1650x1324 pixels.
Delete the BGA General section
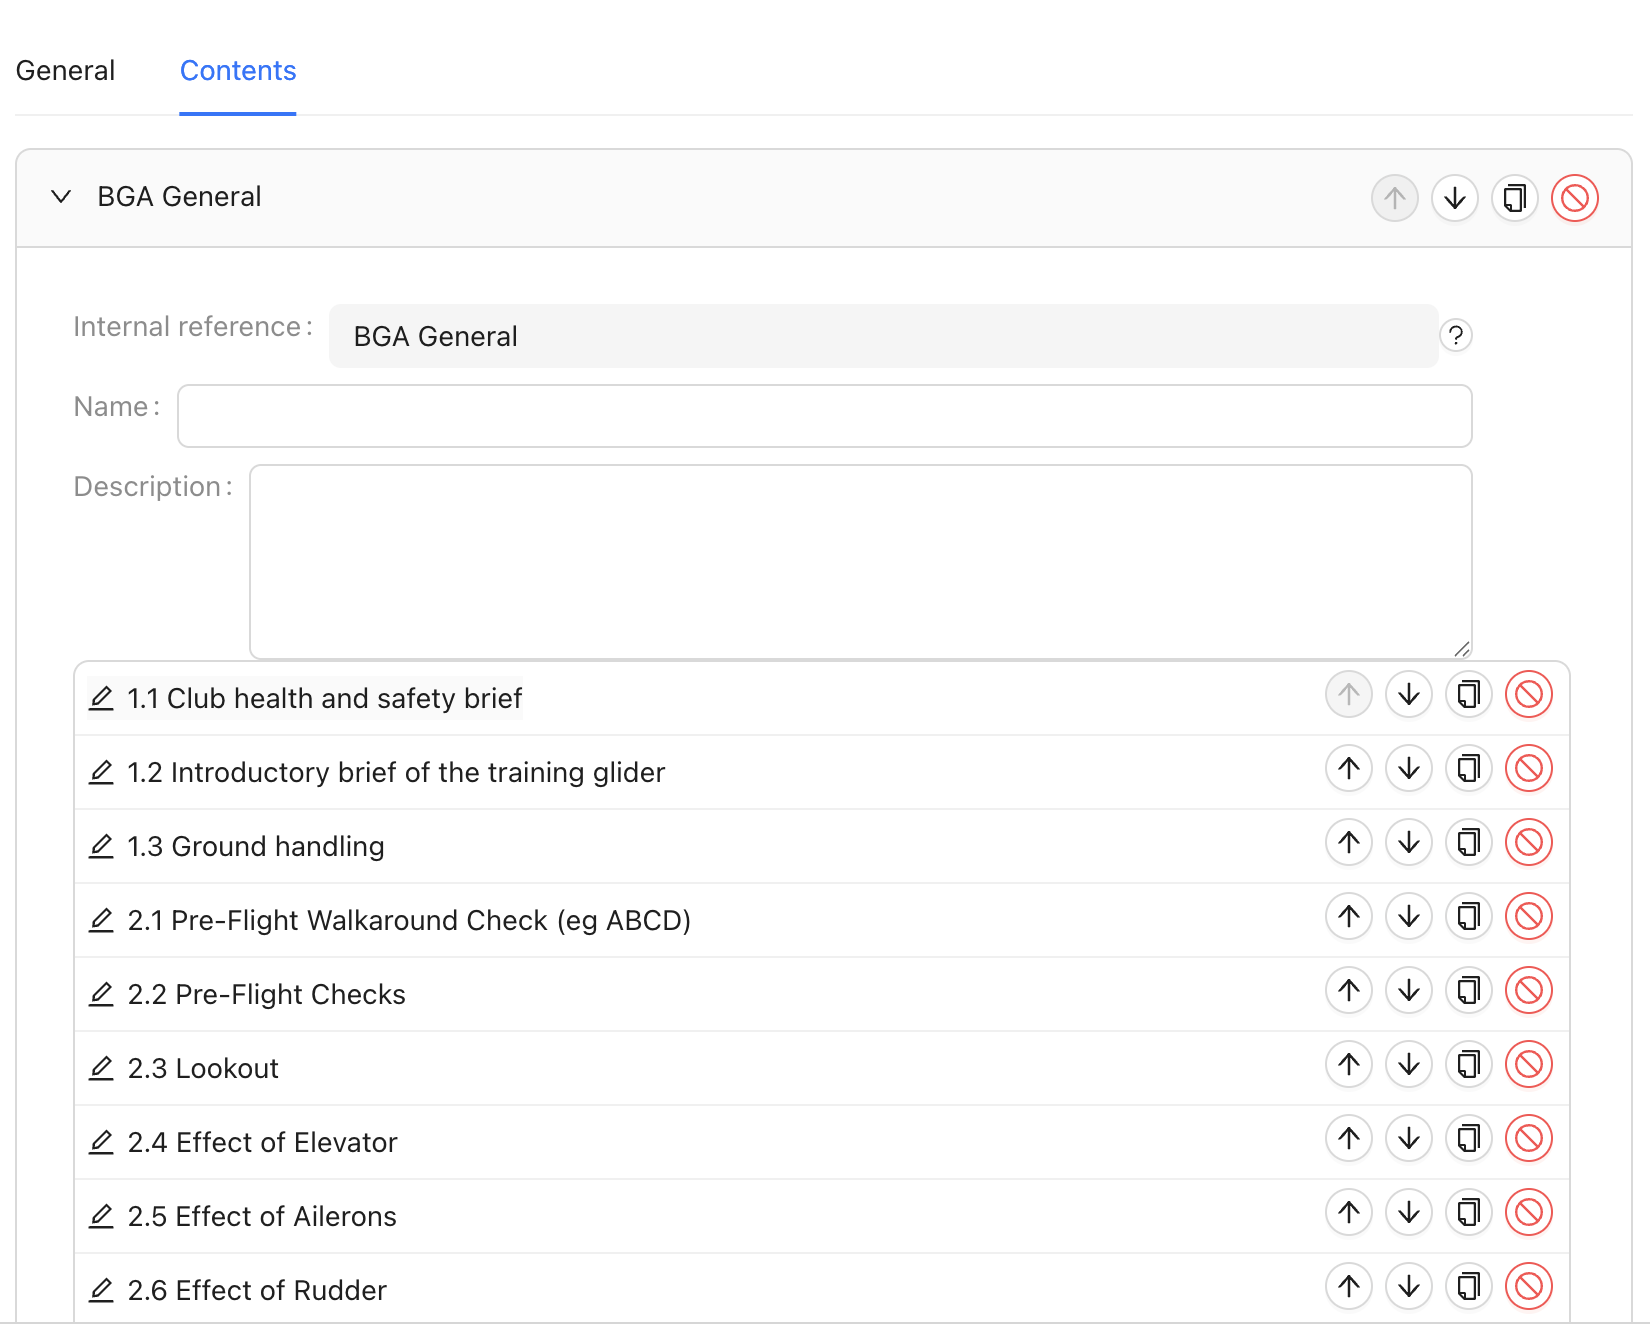tap(1574, 198)
